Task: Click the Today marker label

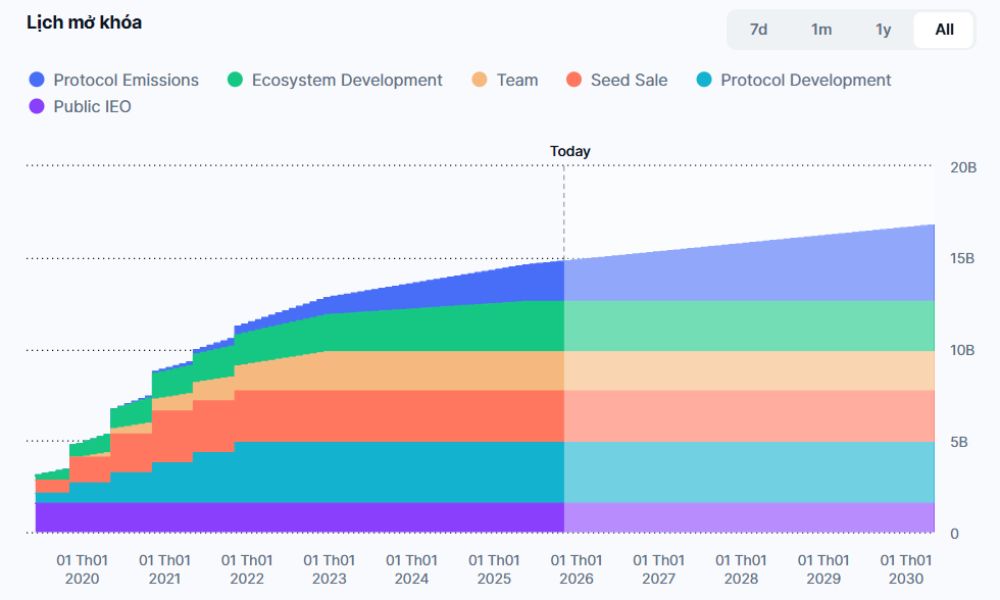Action: pos(570,151)
